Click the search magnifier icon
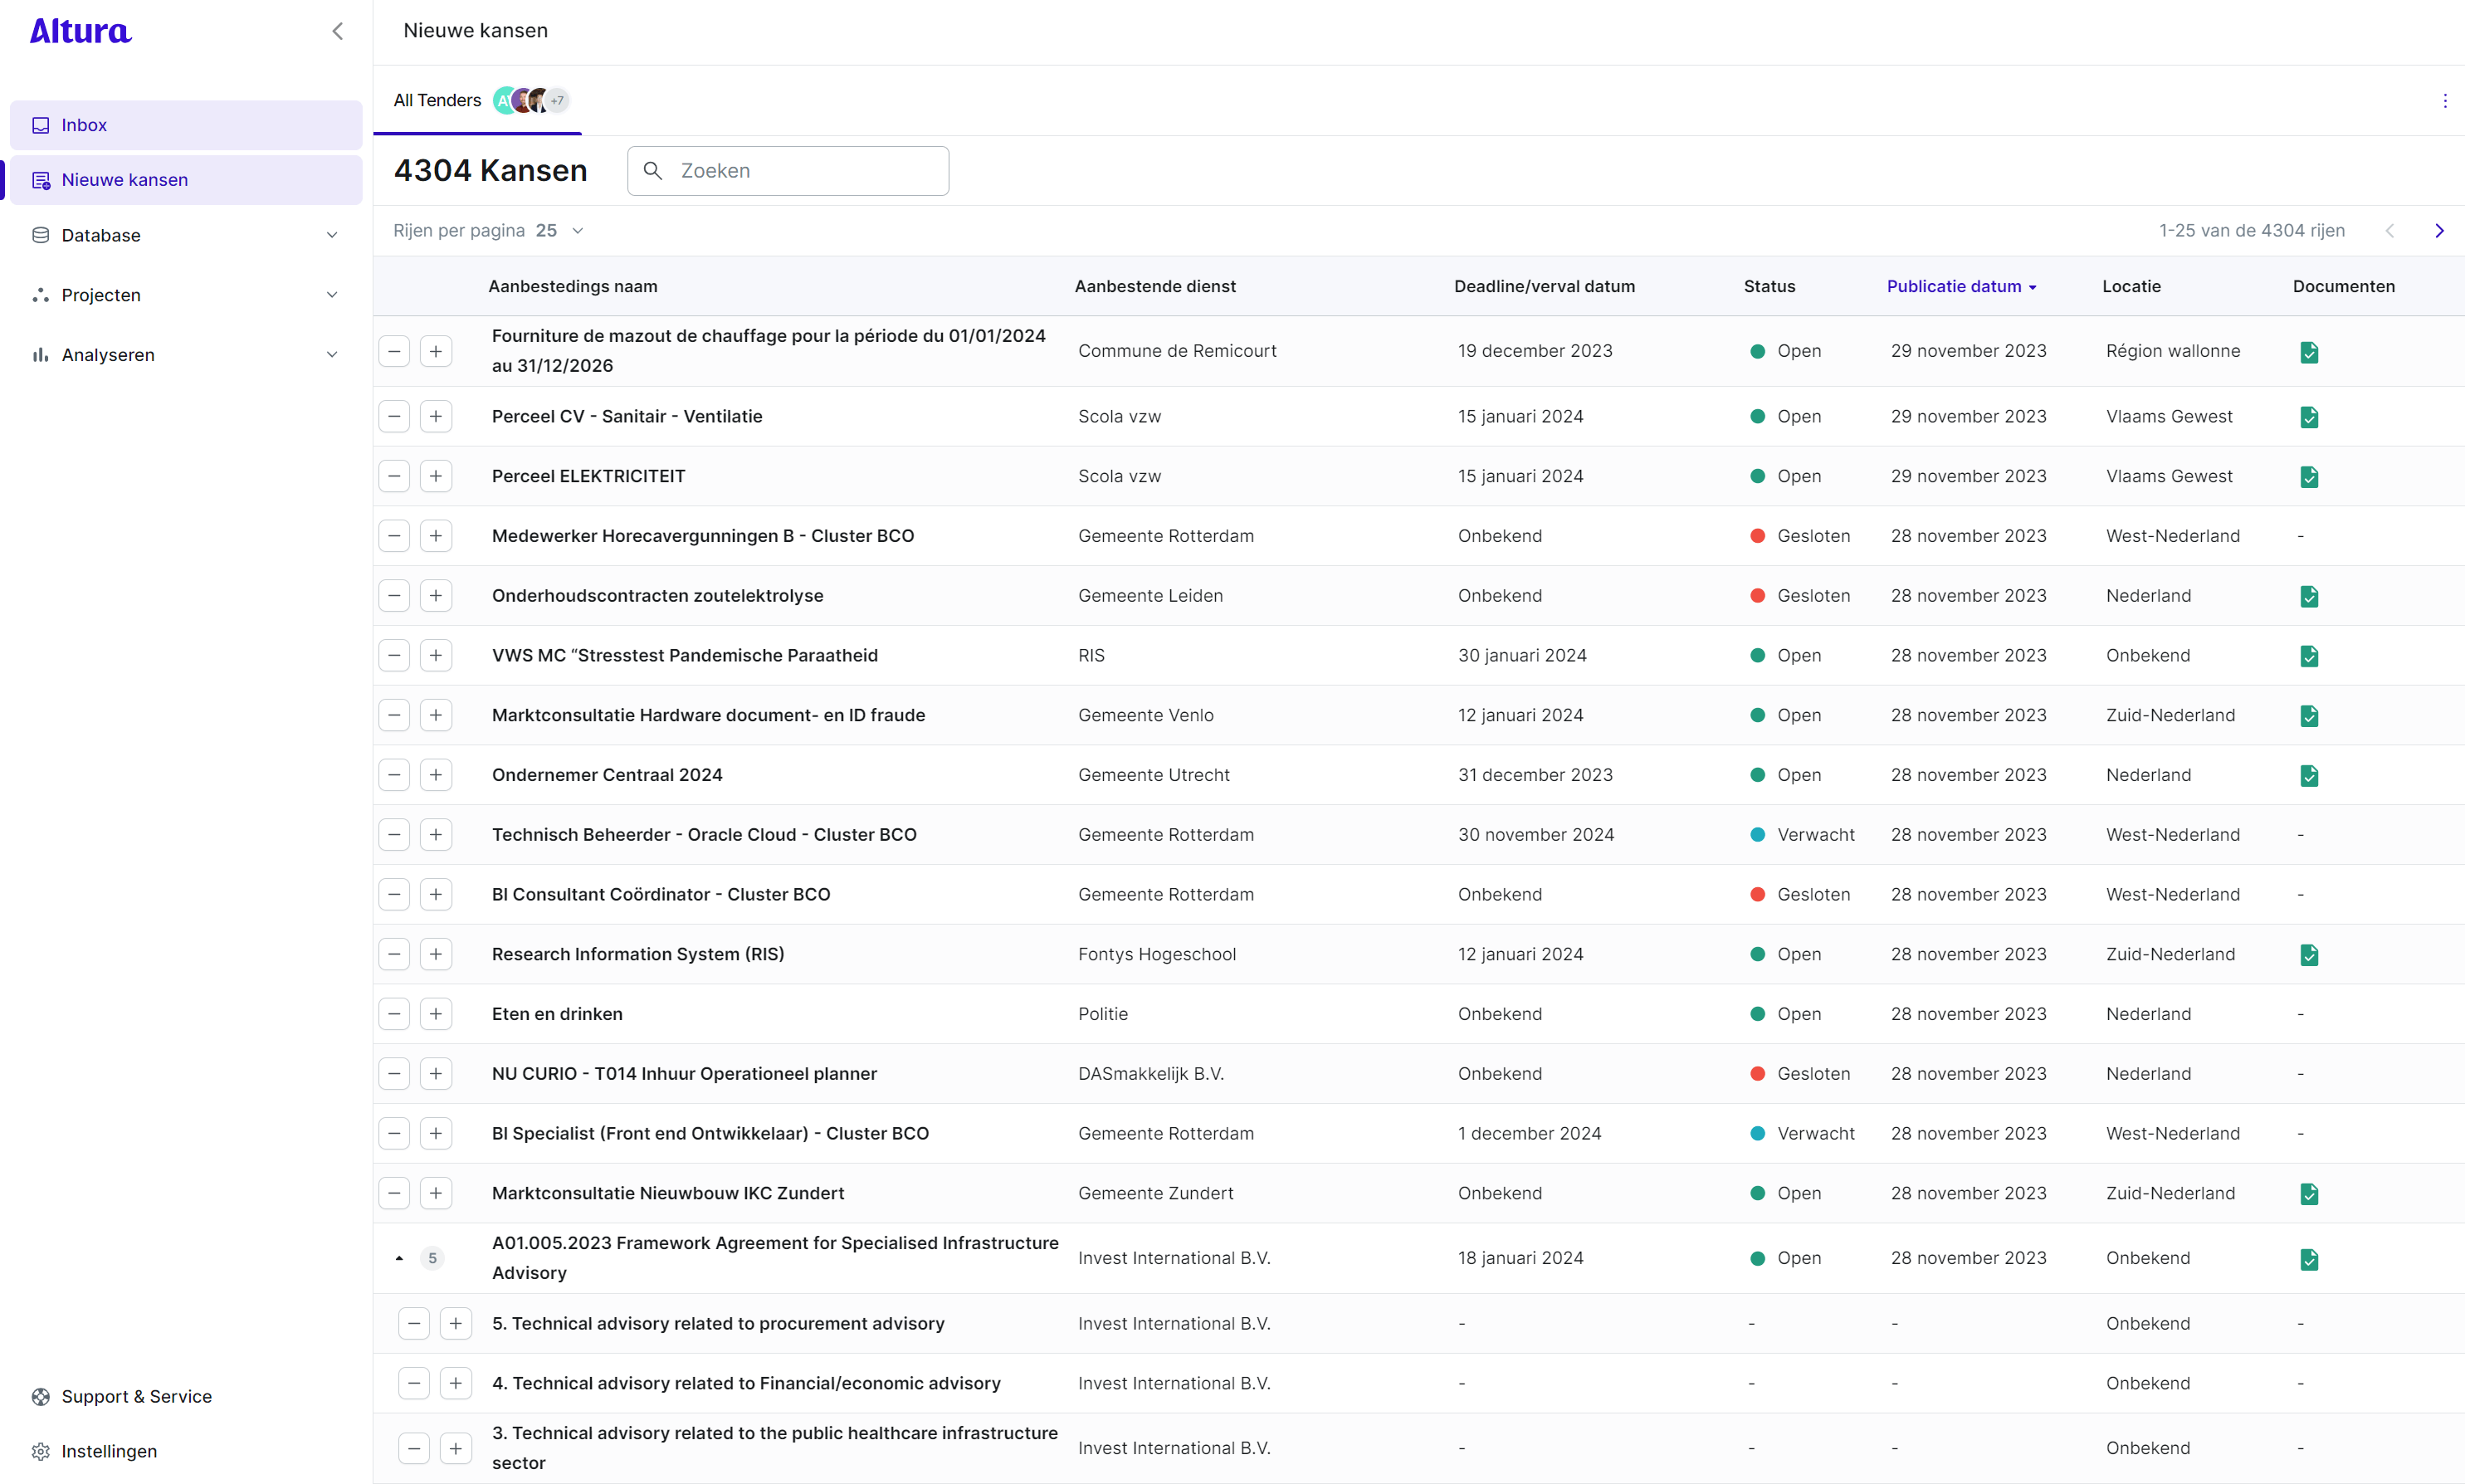Image resolution: width=2465 pixels, height=1484 pixels. click(x=653, y=171)
